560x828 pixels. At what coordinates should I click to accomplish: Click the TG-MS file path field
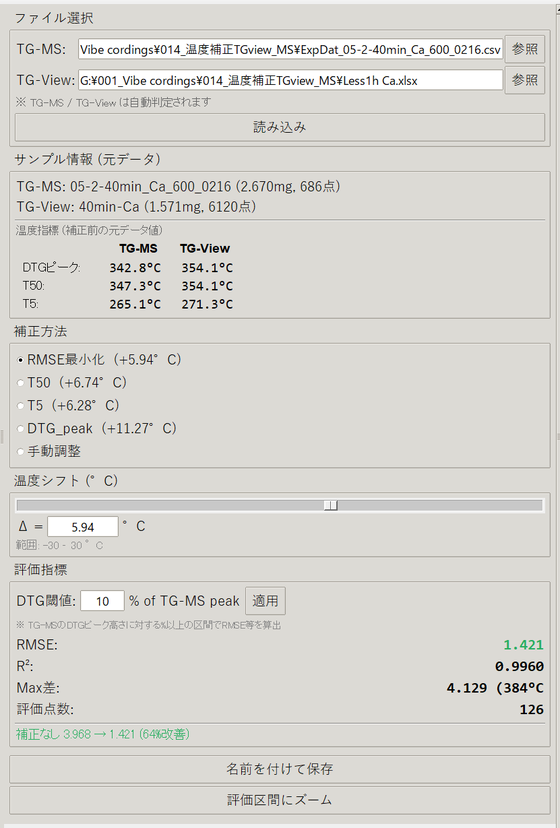coord(290,50)
